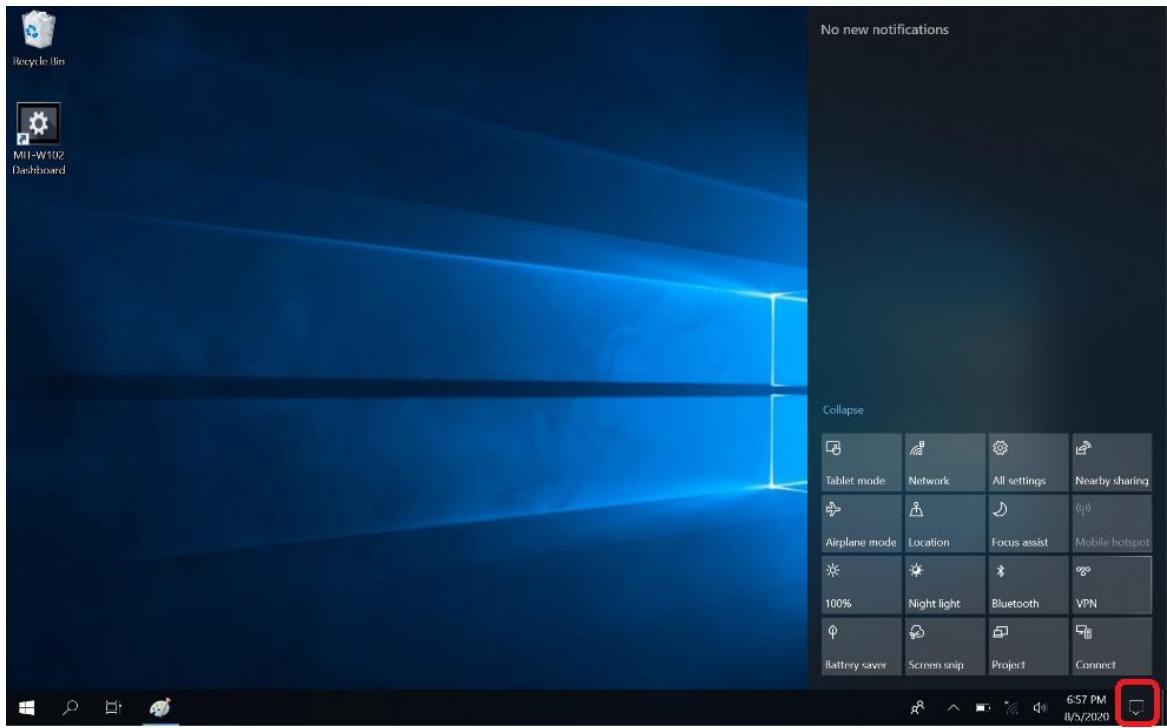Turn on Night light tile

pos(942,584)
